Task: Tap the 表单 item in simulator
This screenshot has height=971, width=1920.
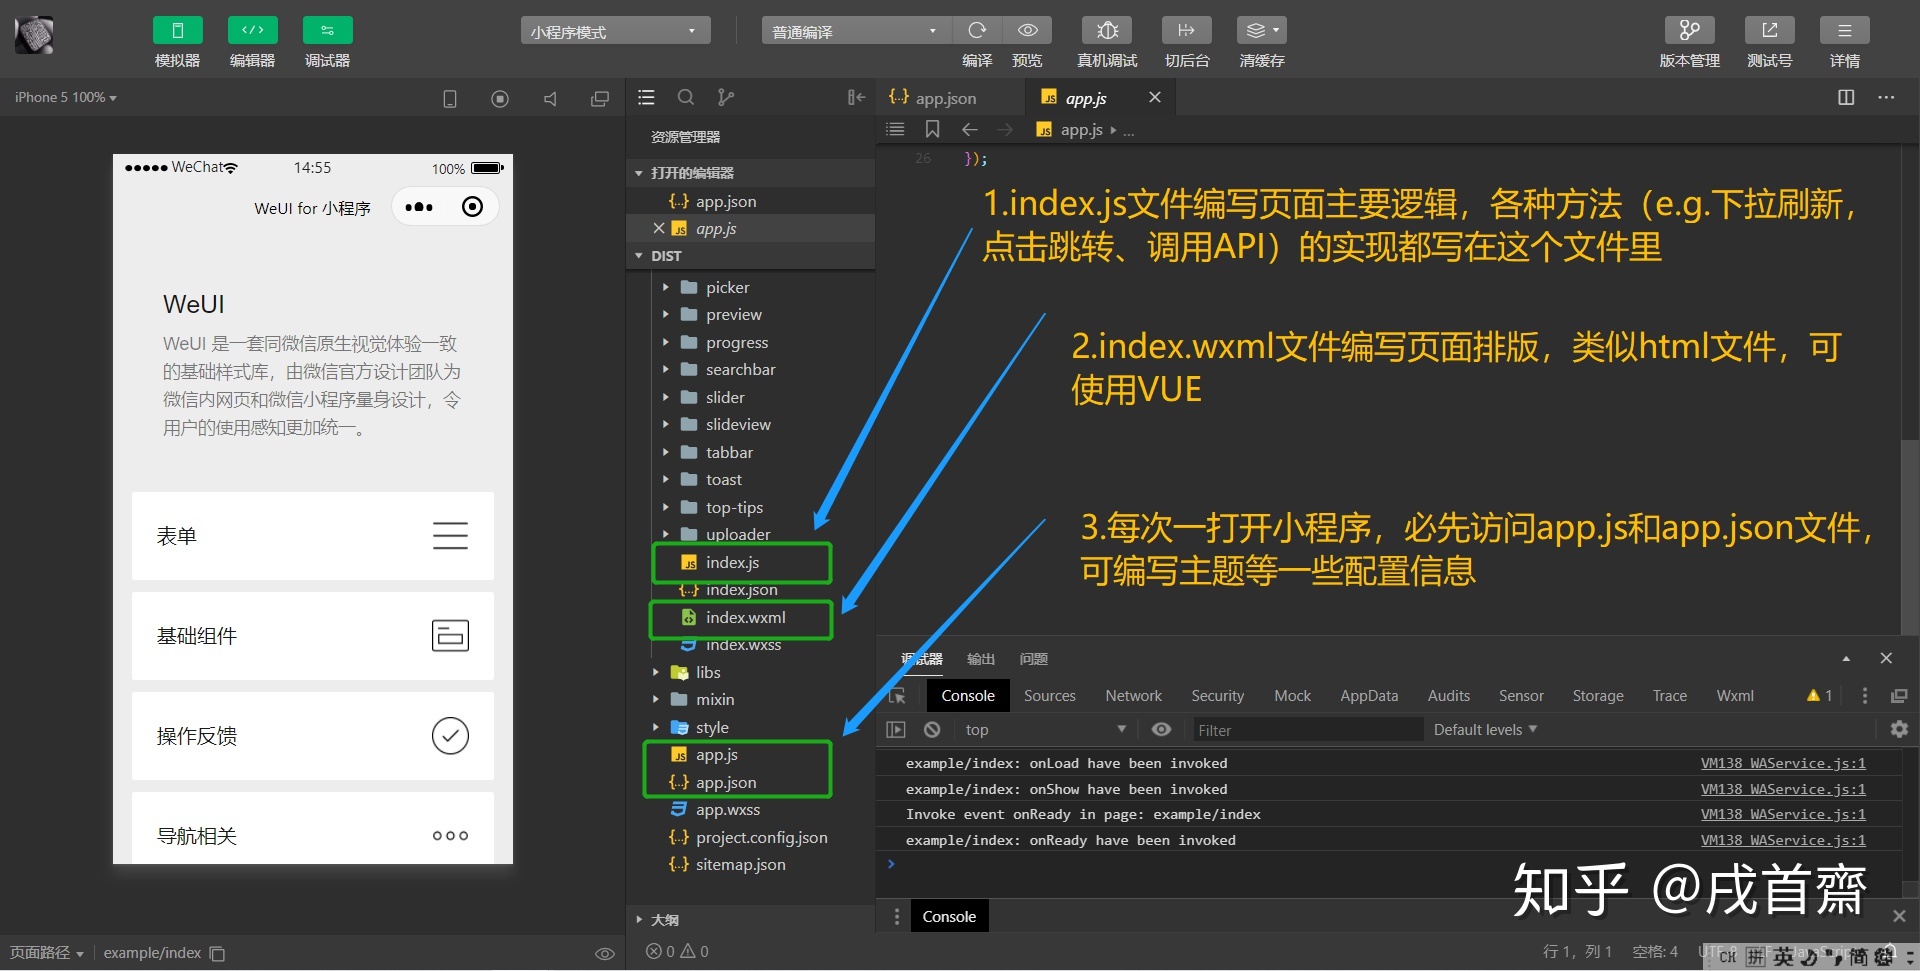Action: 312,535
